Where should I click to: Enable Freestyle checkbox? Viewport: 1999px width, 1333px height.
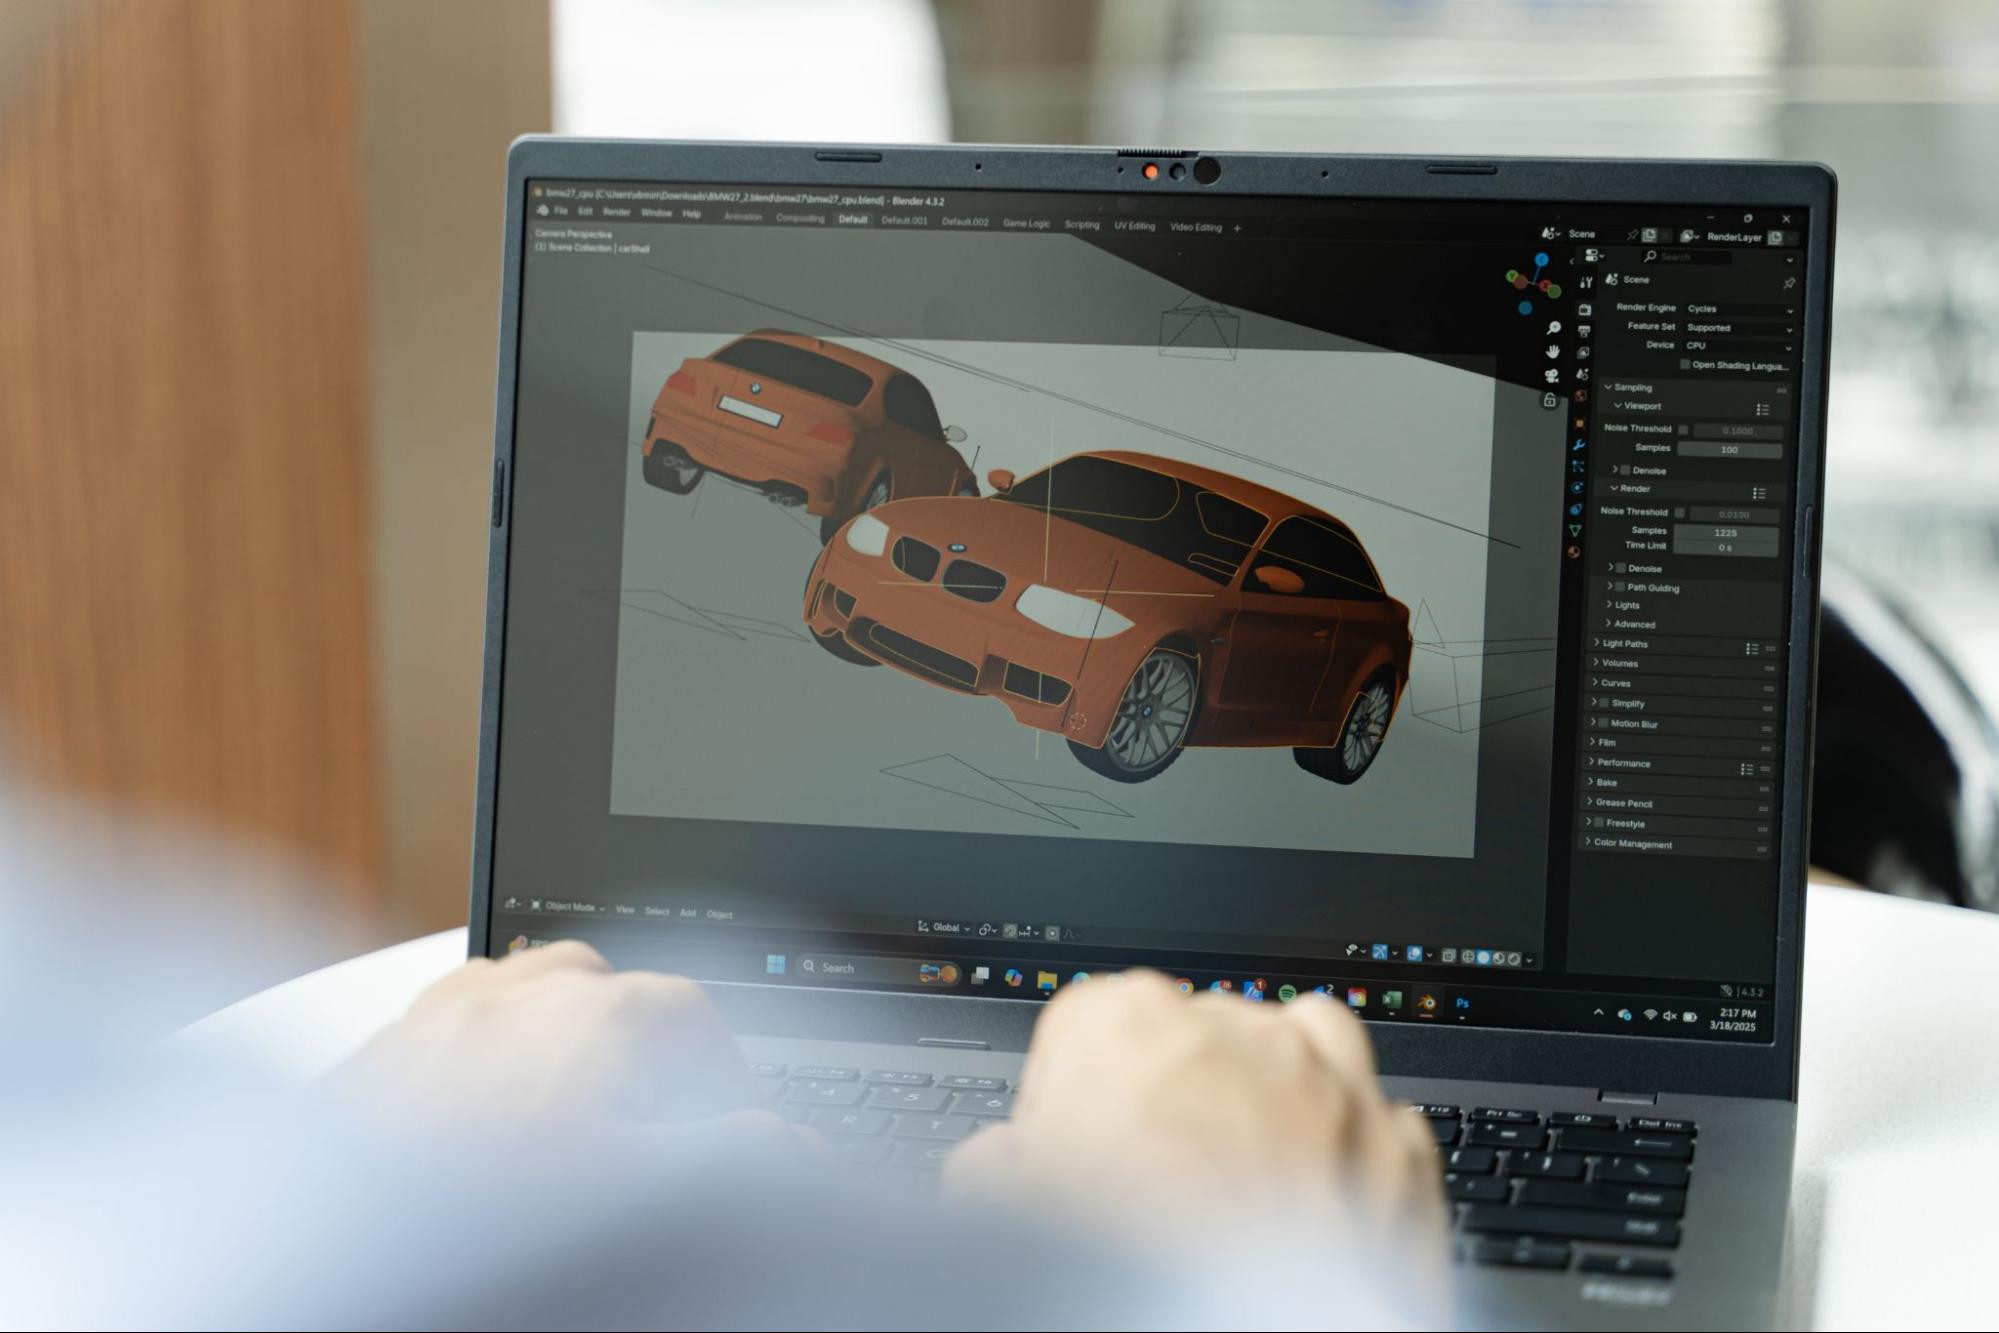coord(1598,823)
